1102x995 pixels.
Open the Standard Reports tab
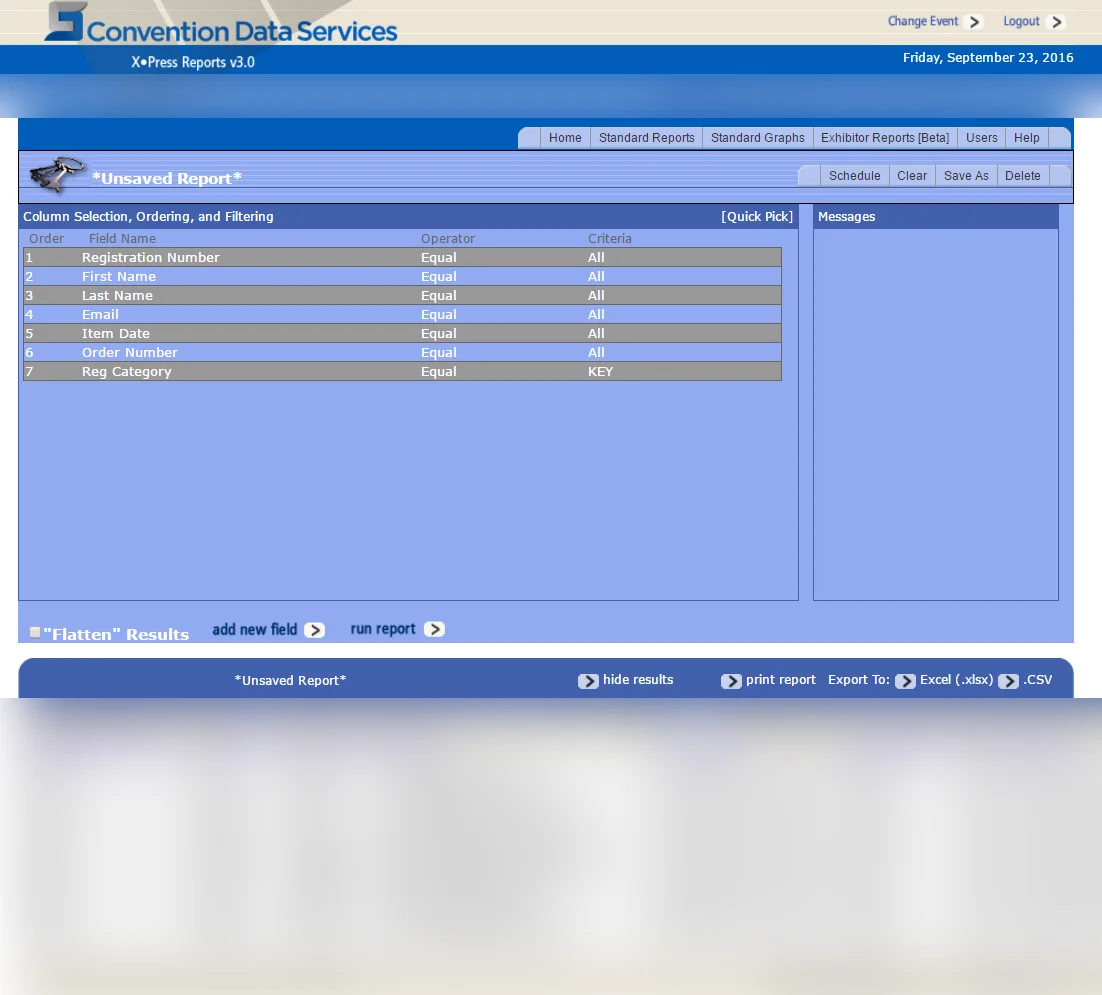click(x=647, y=138)
